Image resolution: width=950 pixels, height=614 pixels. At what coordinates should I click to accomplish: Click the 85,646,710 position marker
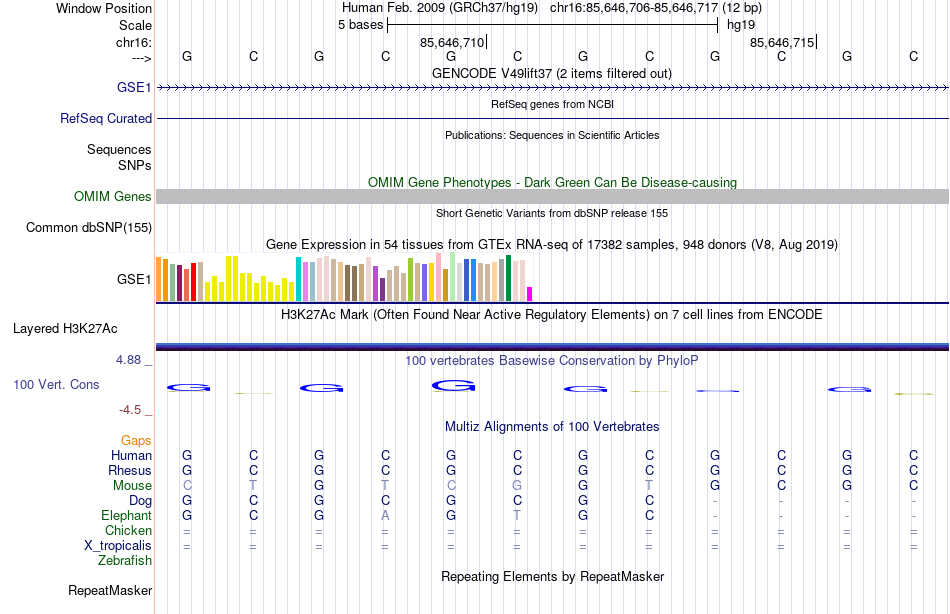pos(452,42)
